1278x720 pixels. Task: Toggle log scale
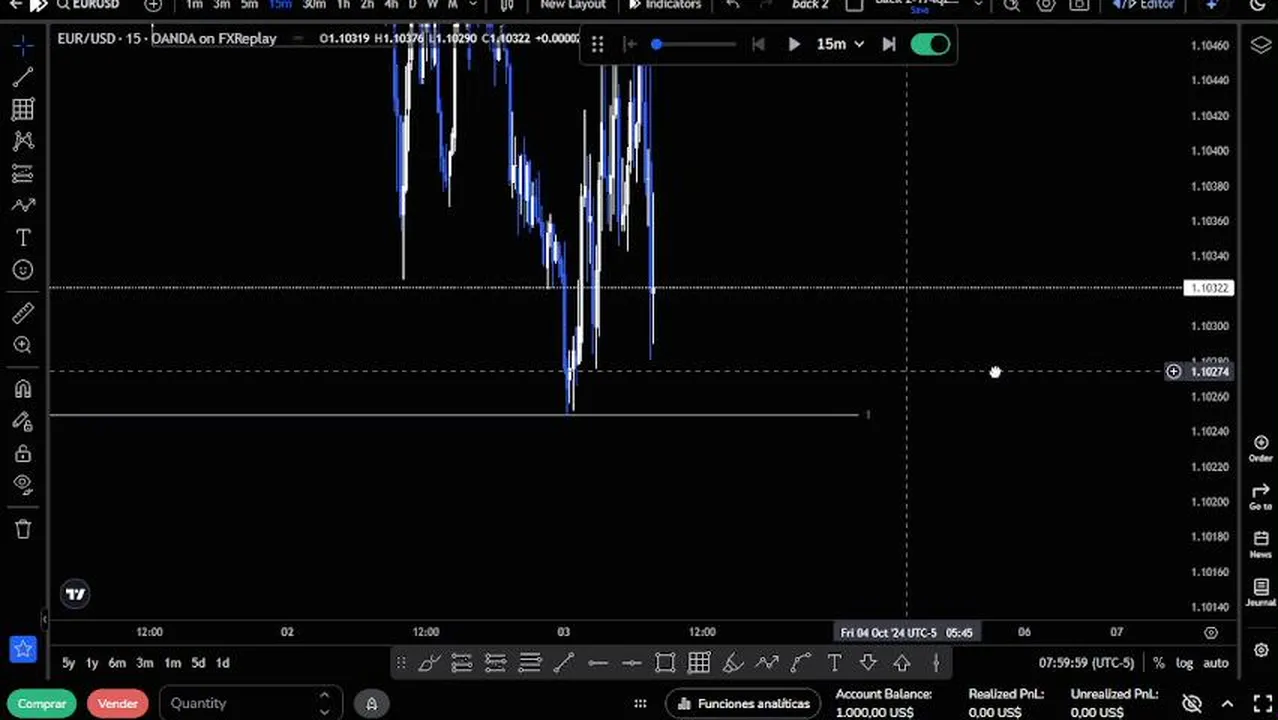(x=1184, y=663)
